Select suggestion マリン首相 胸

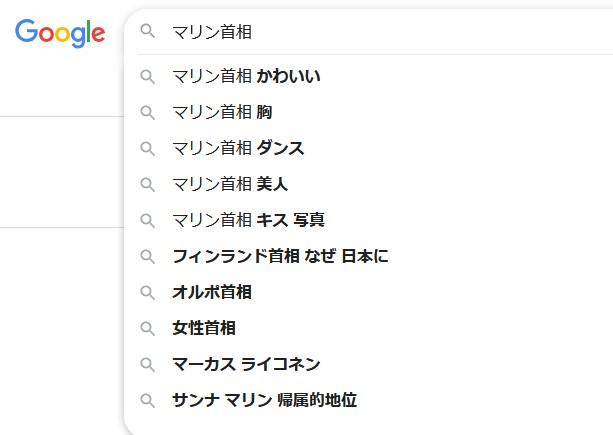click(222, 112)
